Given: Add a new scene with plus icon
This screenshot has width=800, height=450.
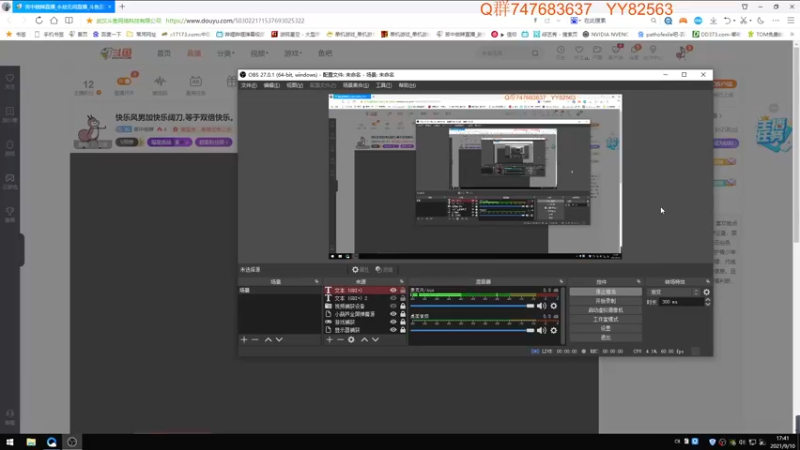Looking at the screenshot, I should tap(244, 340).
